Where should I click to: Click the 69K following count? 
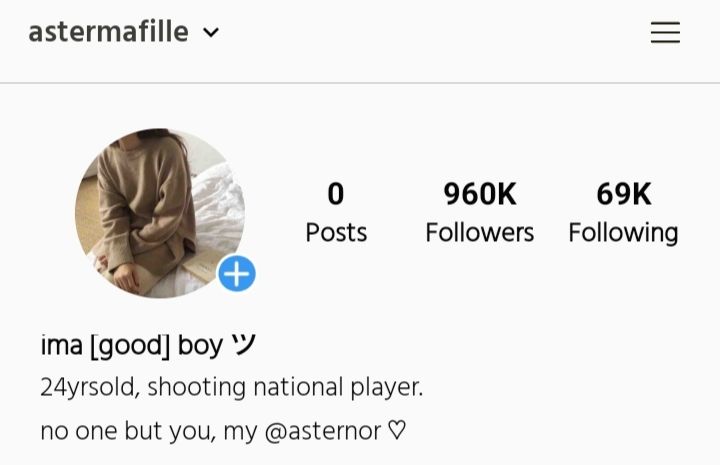[x=624, y=194]
